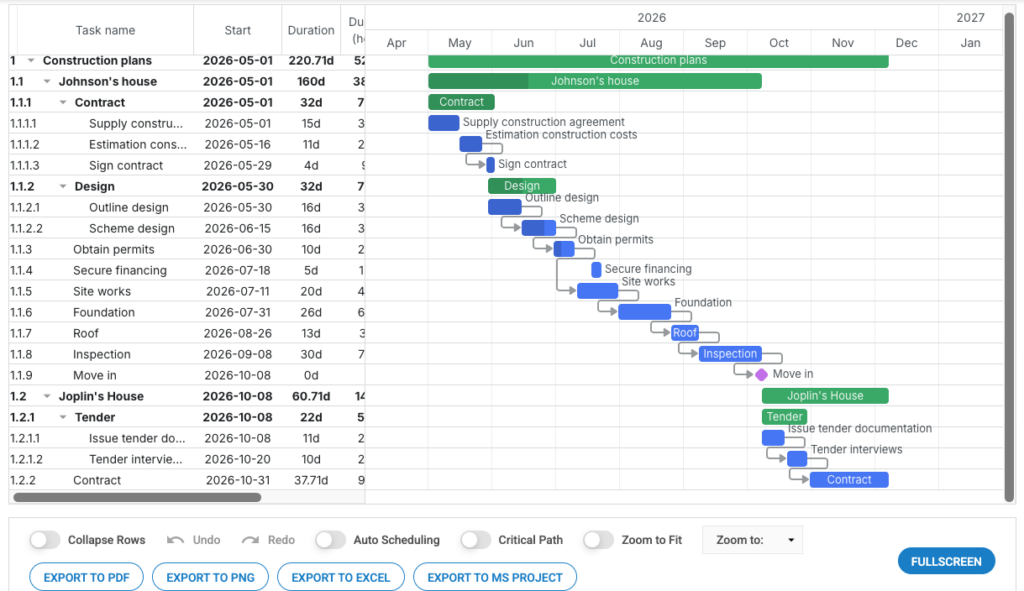Collapse the Joplin's House group

(x=47, y=396)
